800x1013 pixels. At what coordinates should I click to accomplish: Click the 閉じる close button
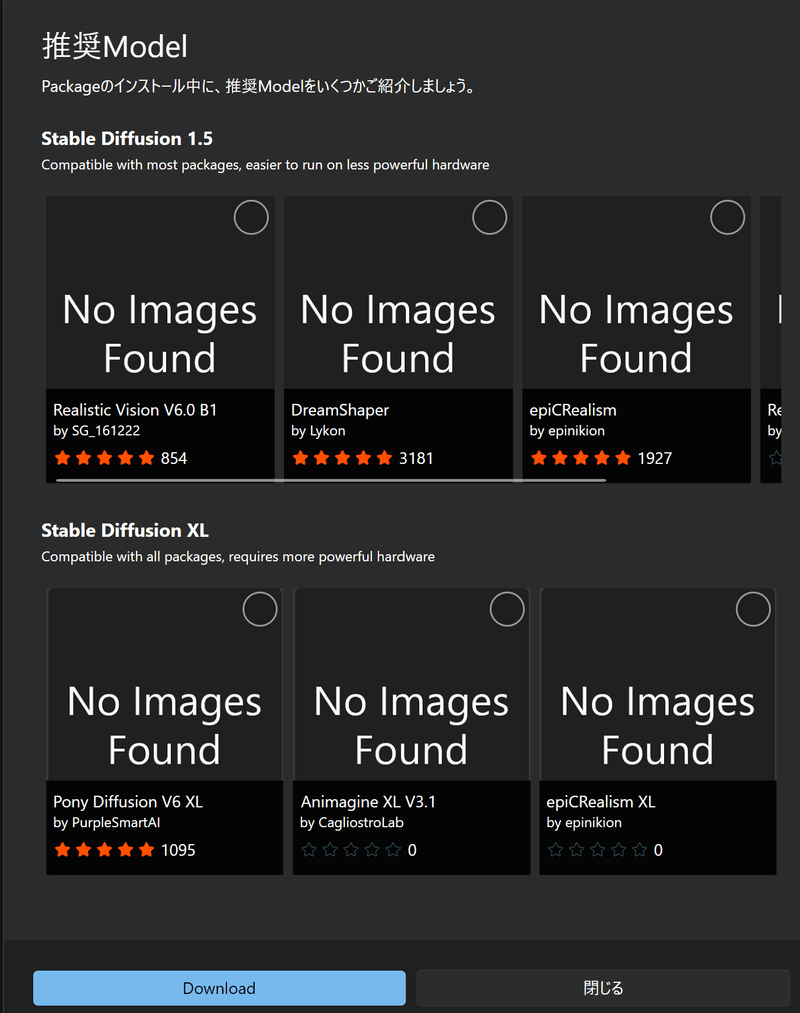(x=603, y=988)
